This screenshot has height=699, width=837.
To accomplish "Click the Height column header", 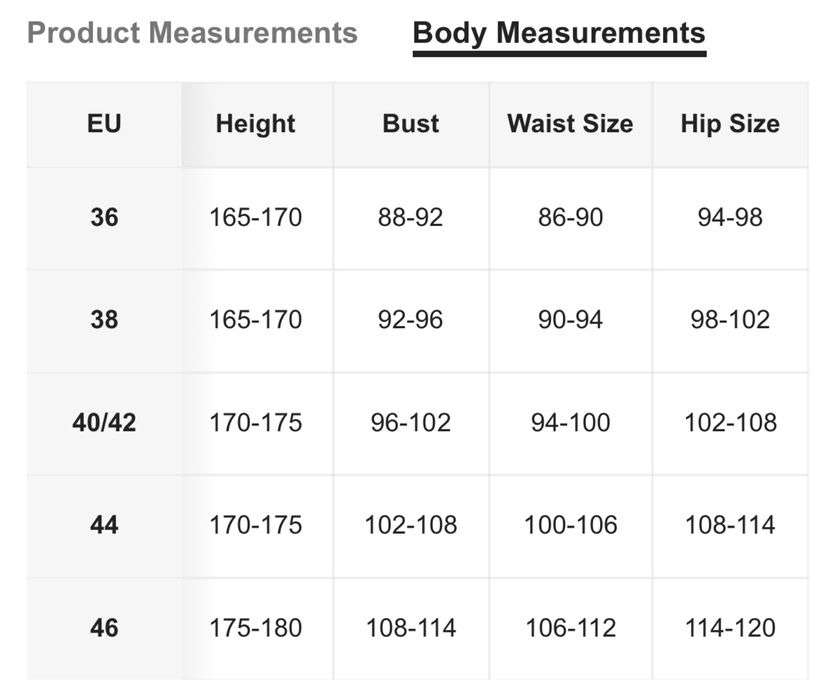I will click(x=256, y=124).
